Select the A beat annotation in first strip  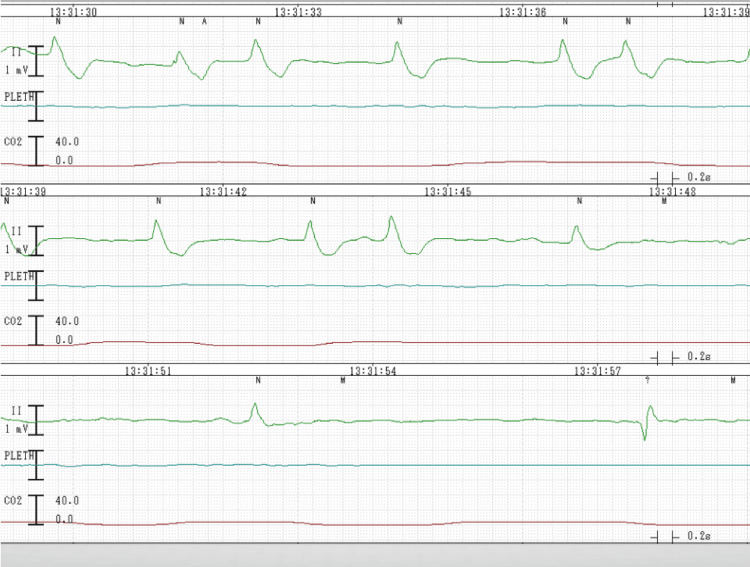point(204,22)
